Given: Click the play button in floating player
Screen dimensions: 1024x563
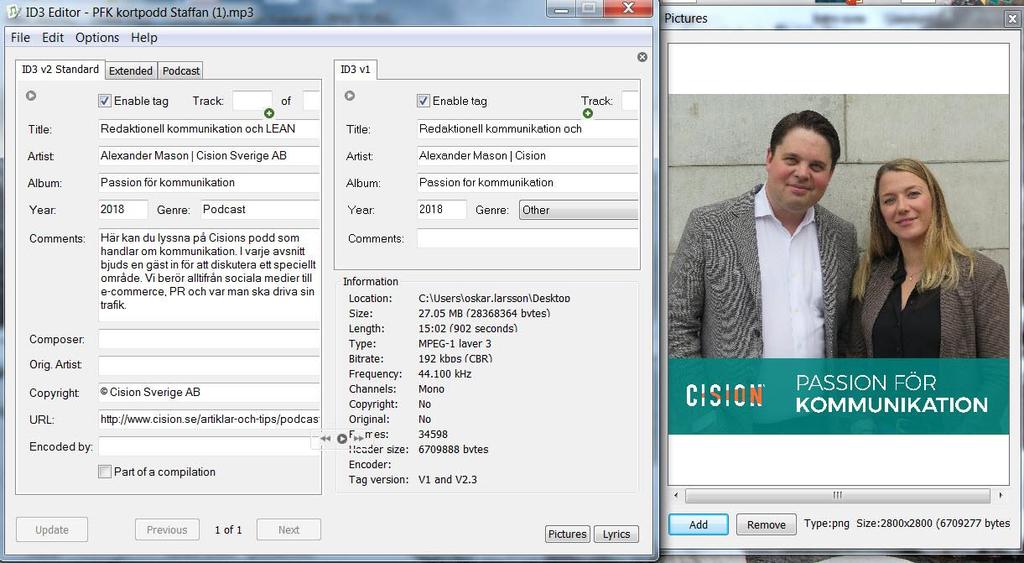Looking at the screenshot, I should pos(342,438).
